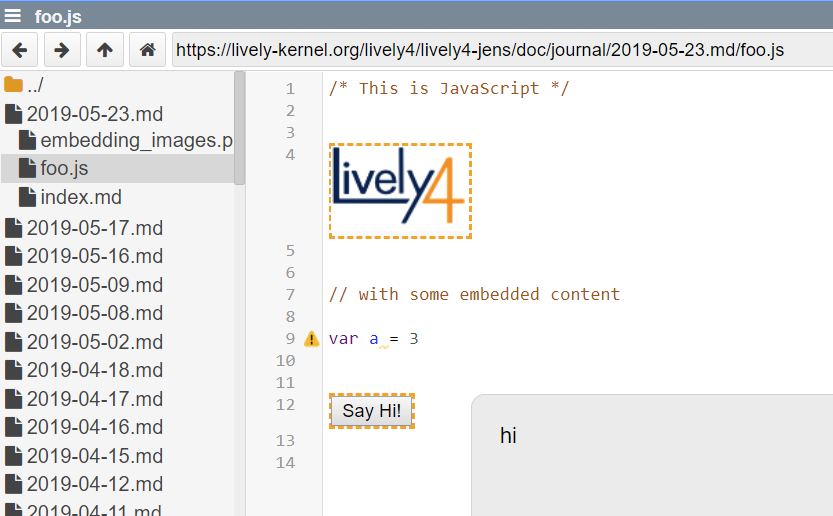Click line number 7 in the gutter
The width and height of the screenshot is (833, 516).
(290, 295)
